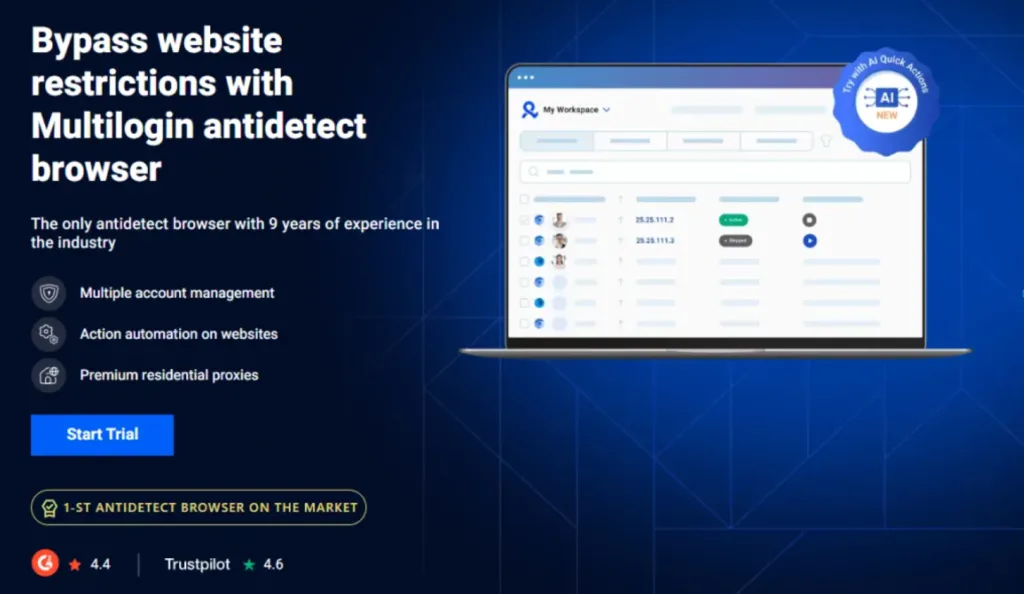Switch to the second tab in the mockup
1024x594 pixels.
[x=630, y=141]
